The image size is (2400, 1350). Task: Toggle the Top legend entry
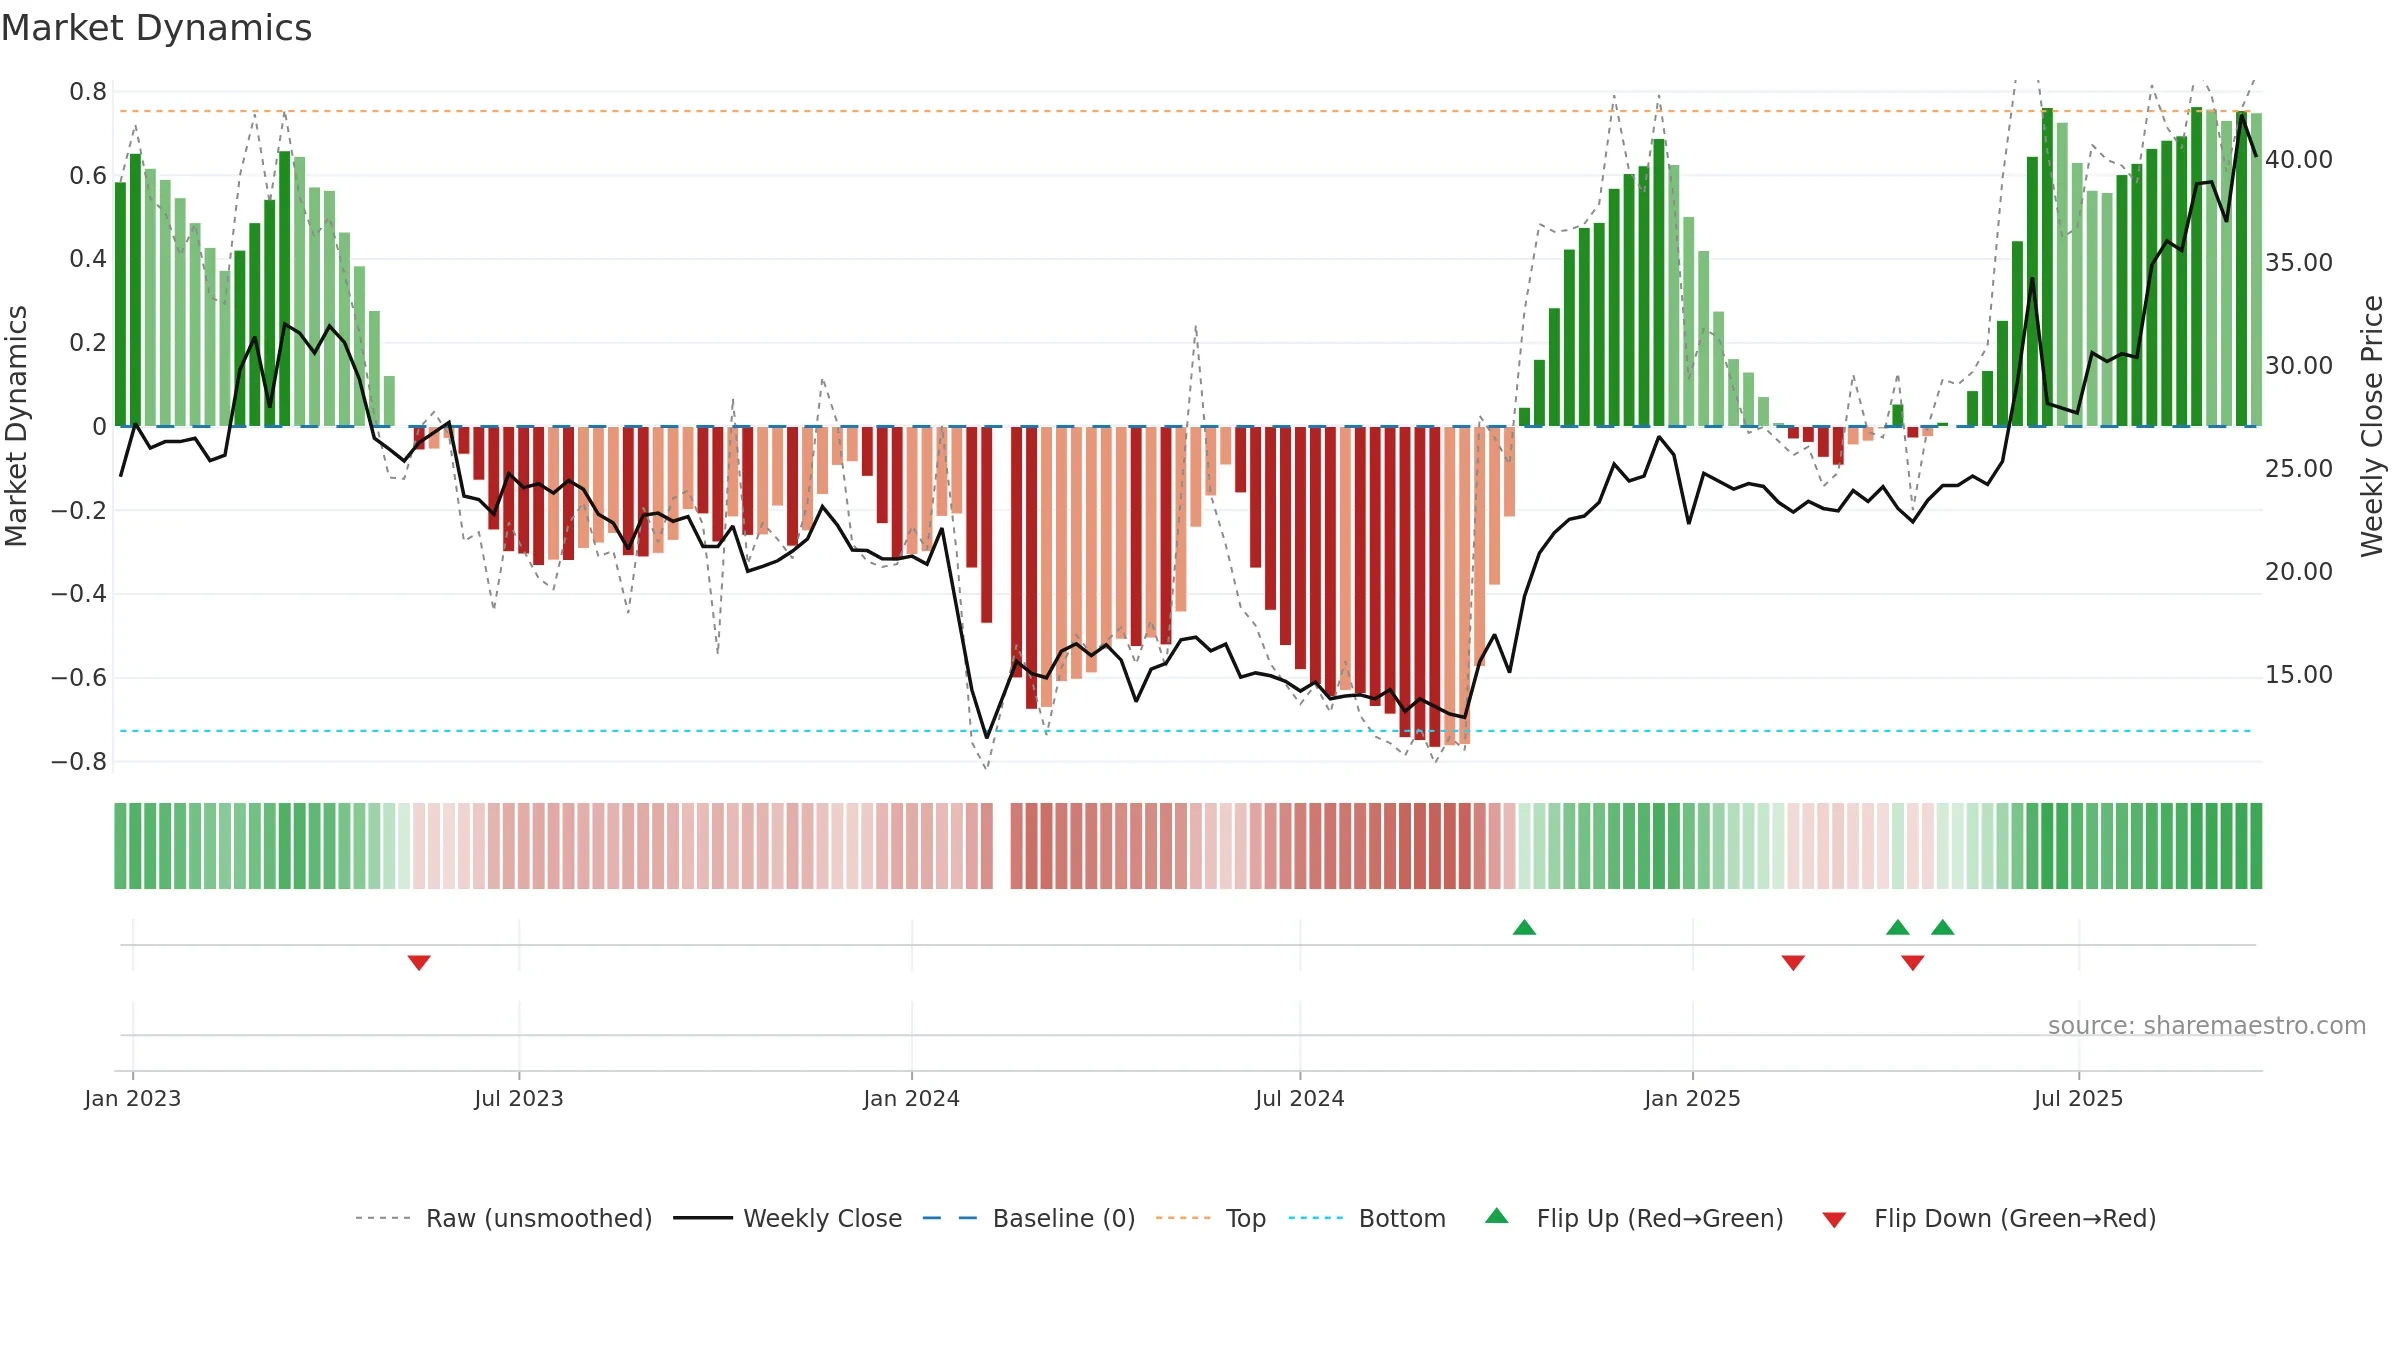coord(1211,1218)
